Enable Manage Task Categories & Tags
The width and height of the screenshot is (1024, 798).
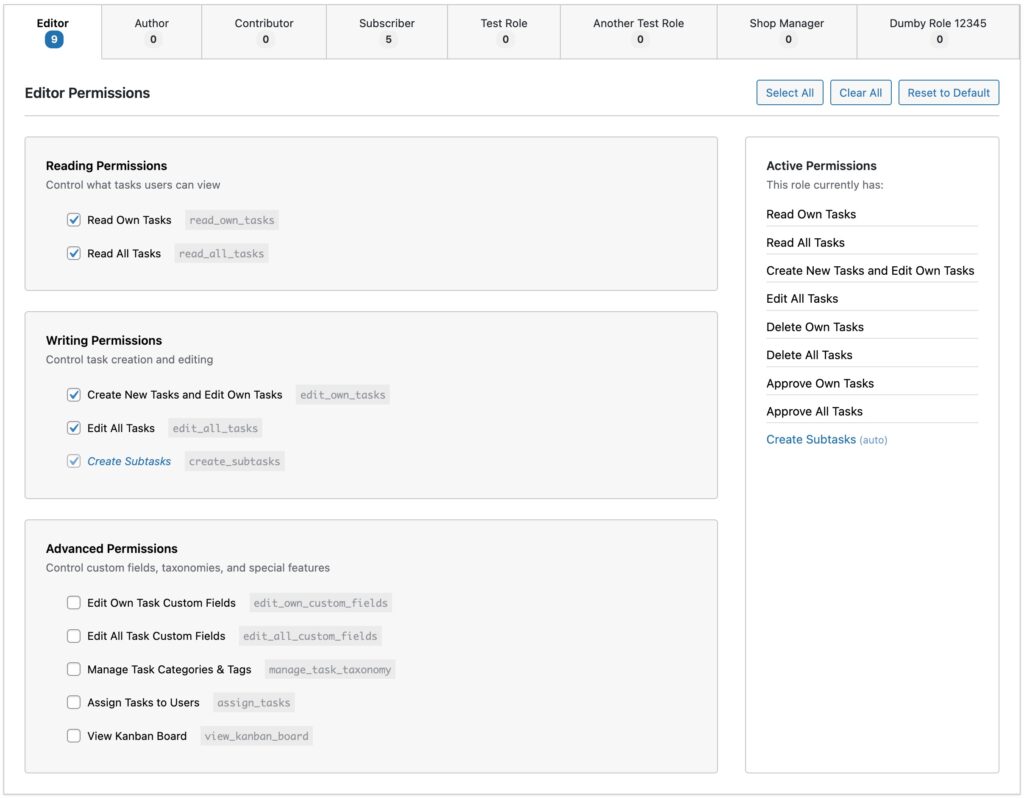click(74, 669)
